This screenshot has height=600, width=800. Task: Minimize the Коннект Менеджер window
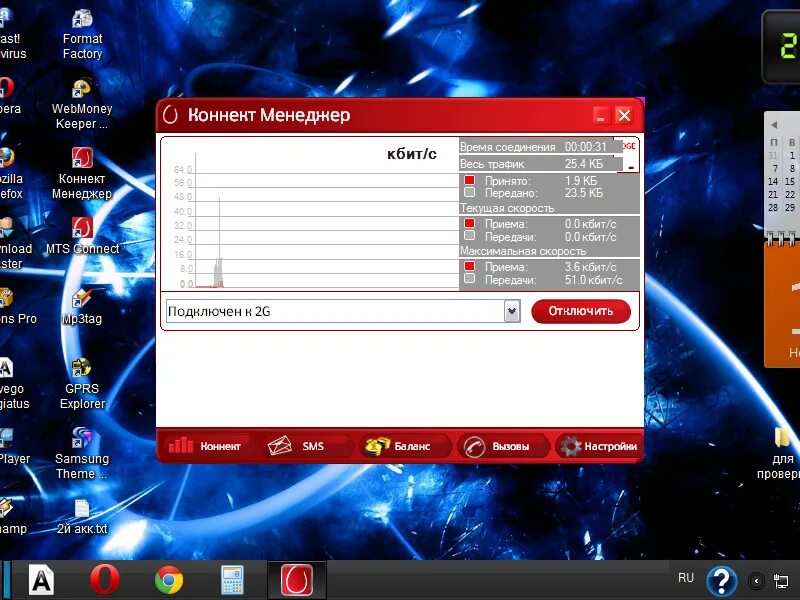601,116
